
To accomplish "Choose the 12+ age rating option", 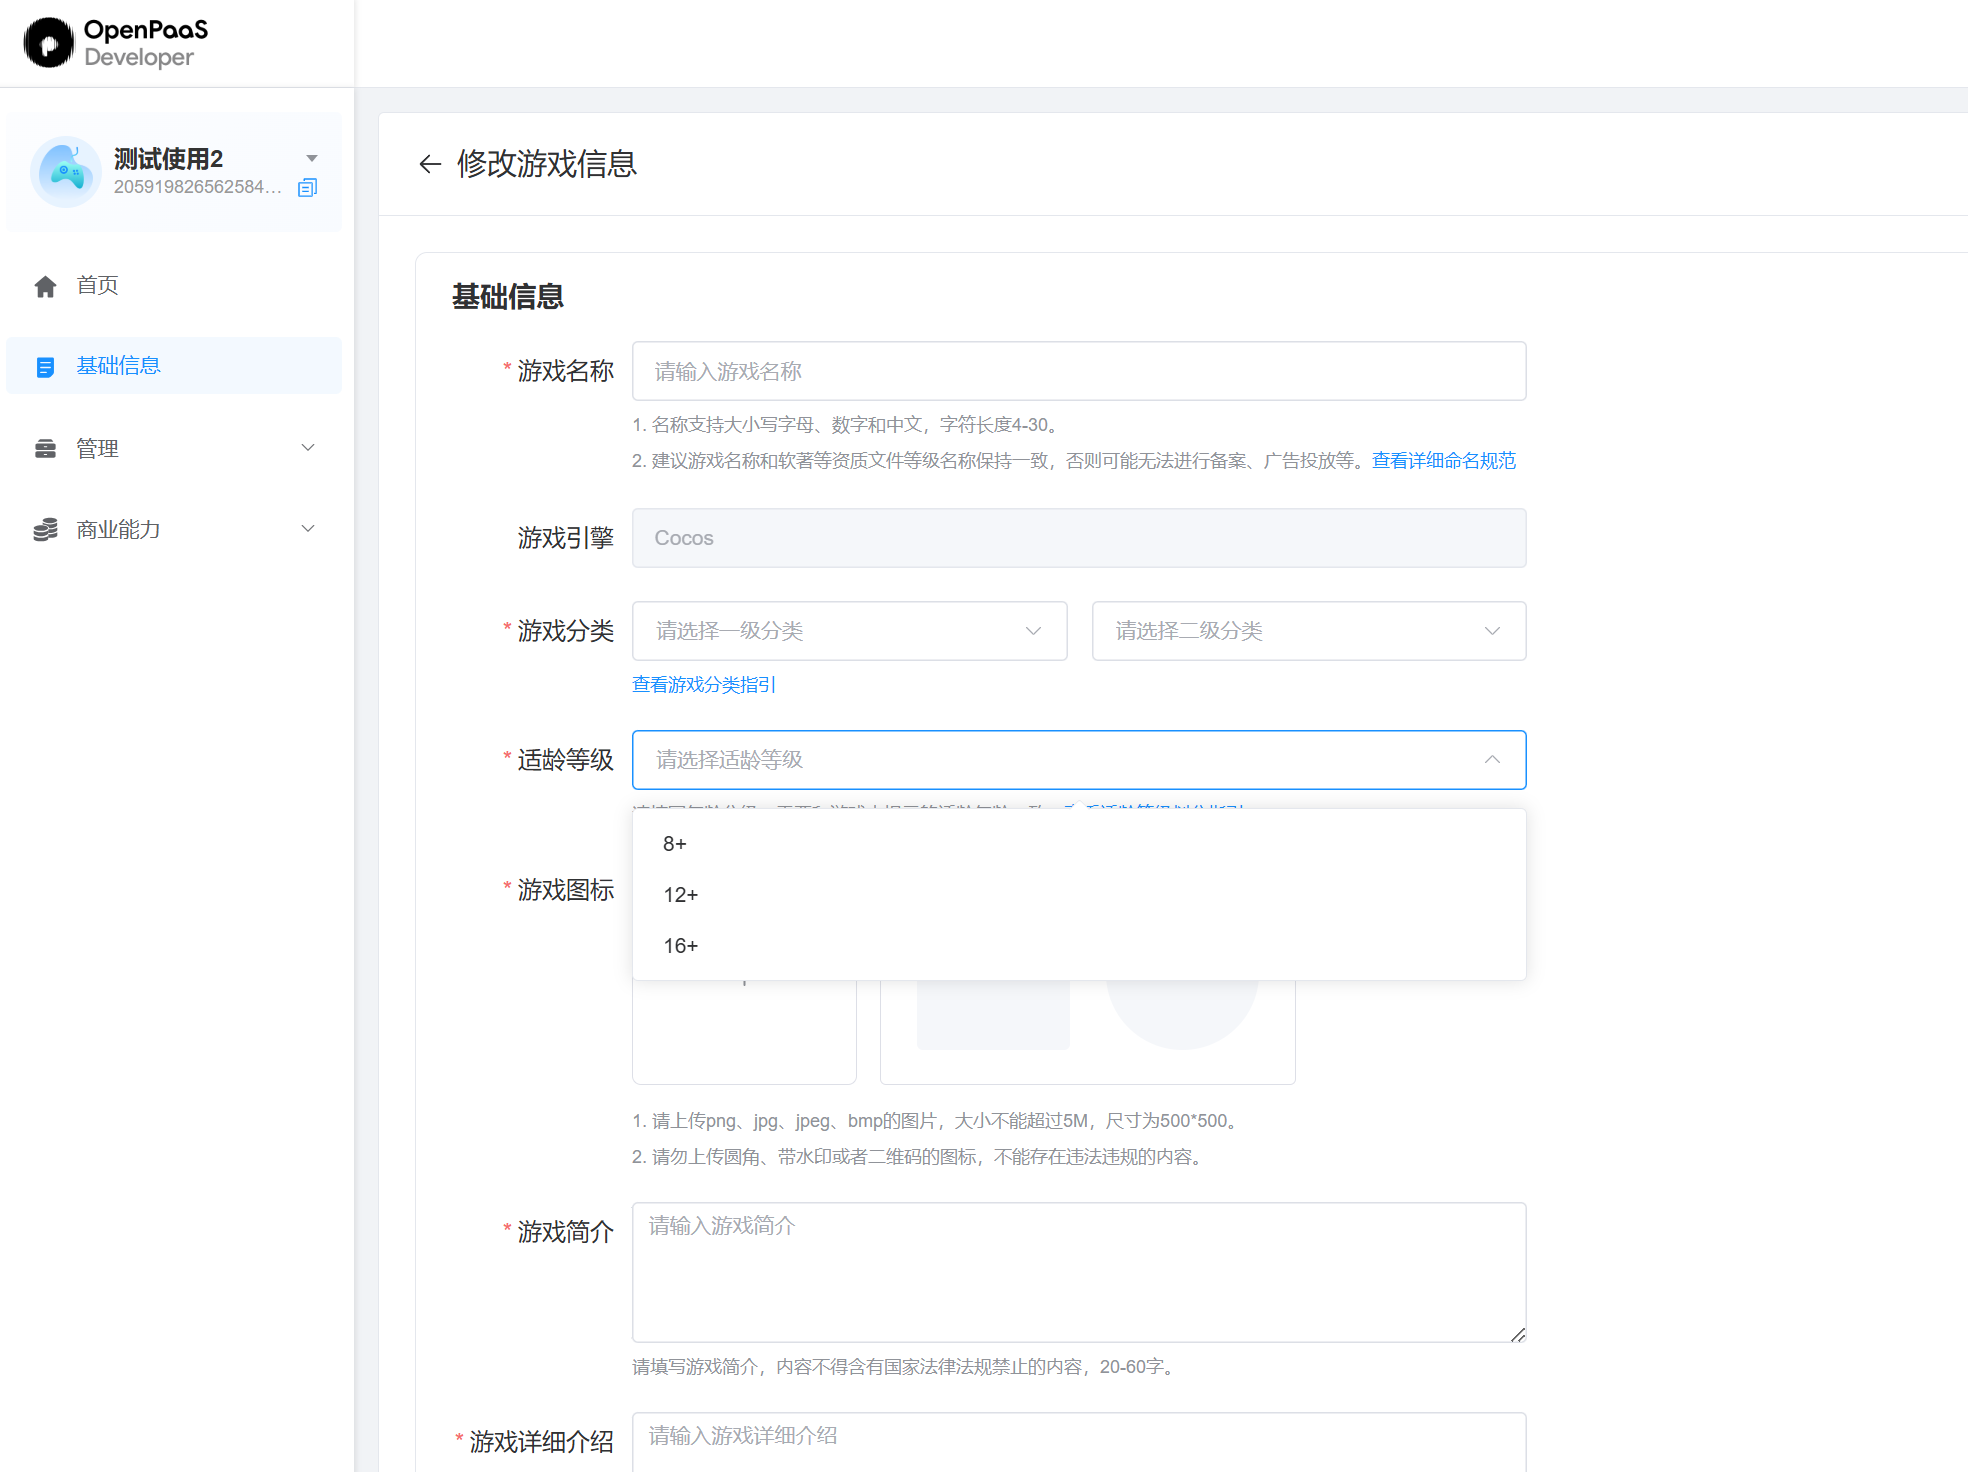I will (x=1079, y=895).
